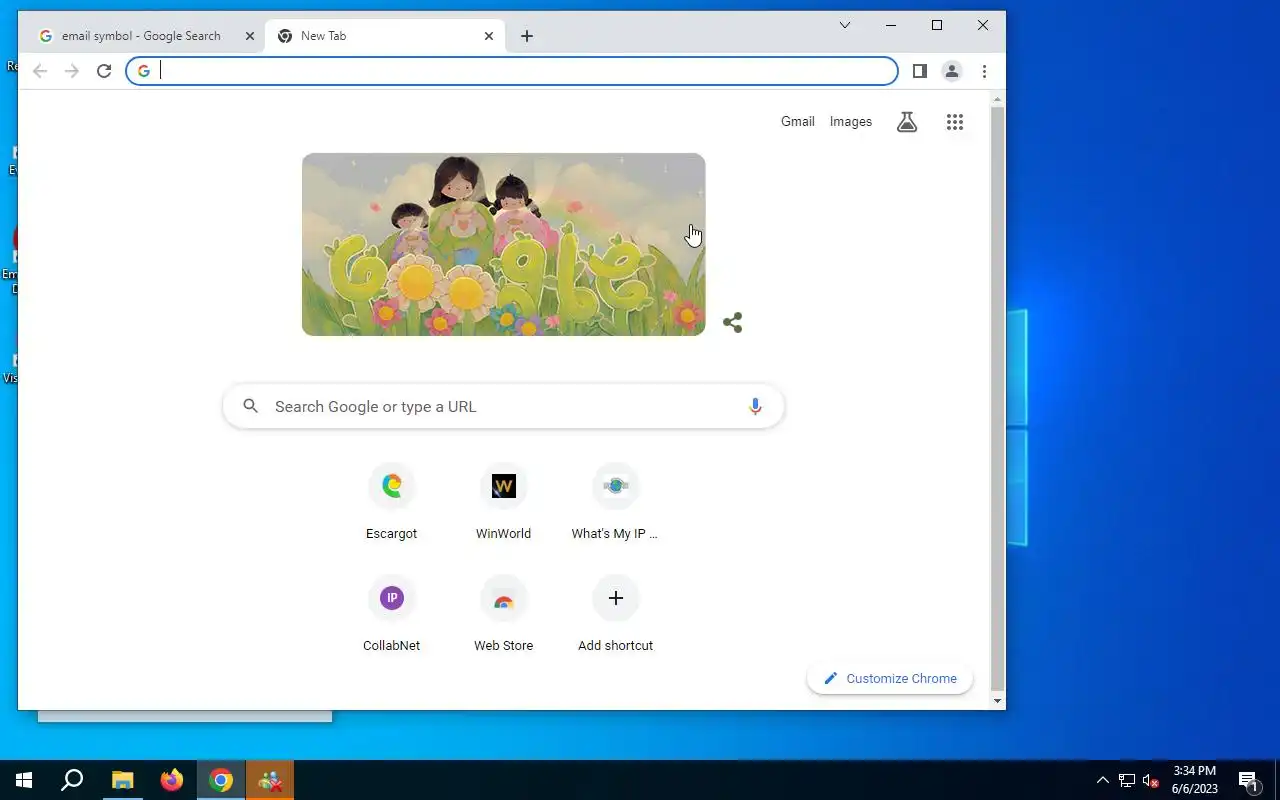Open the Google apps grid icon

click(955, 122)
